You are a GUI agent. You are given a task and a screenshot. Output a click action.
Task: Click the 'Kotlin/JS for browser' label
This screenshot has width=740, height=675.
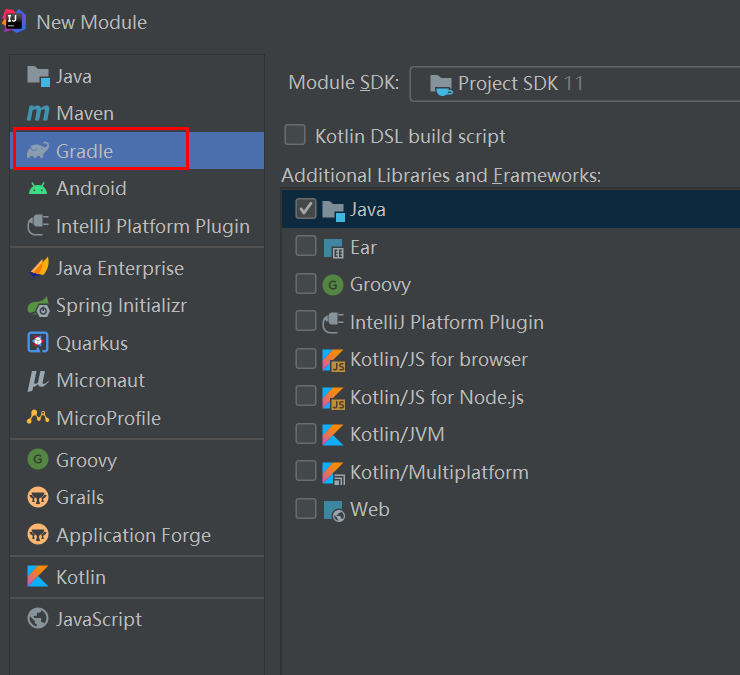click(x=439, y=360)
